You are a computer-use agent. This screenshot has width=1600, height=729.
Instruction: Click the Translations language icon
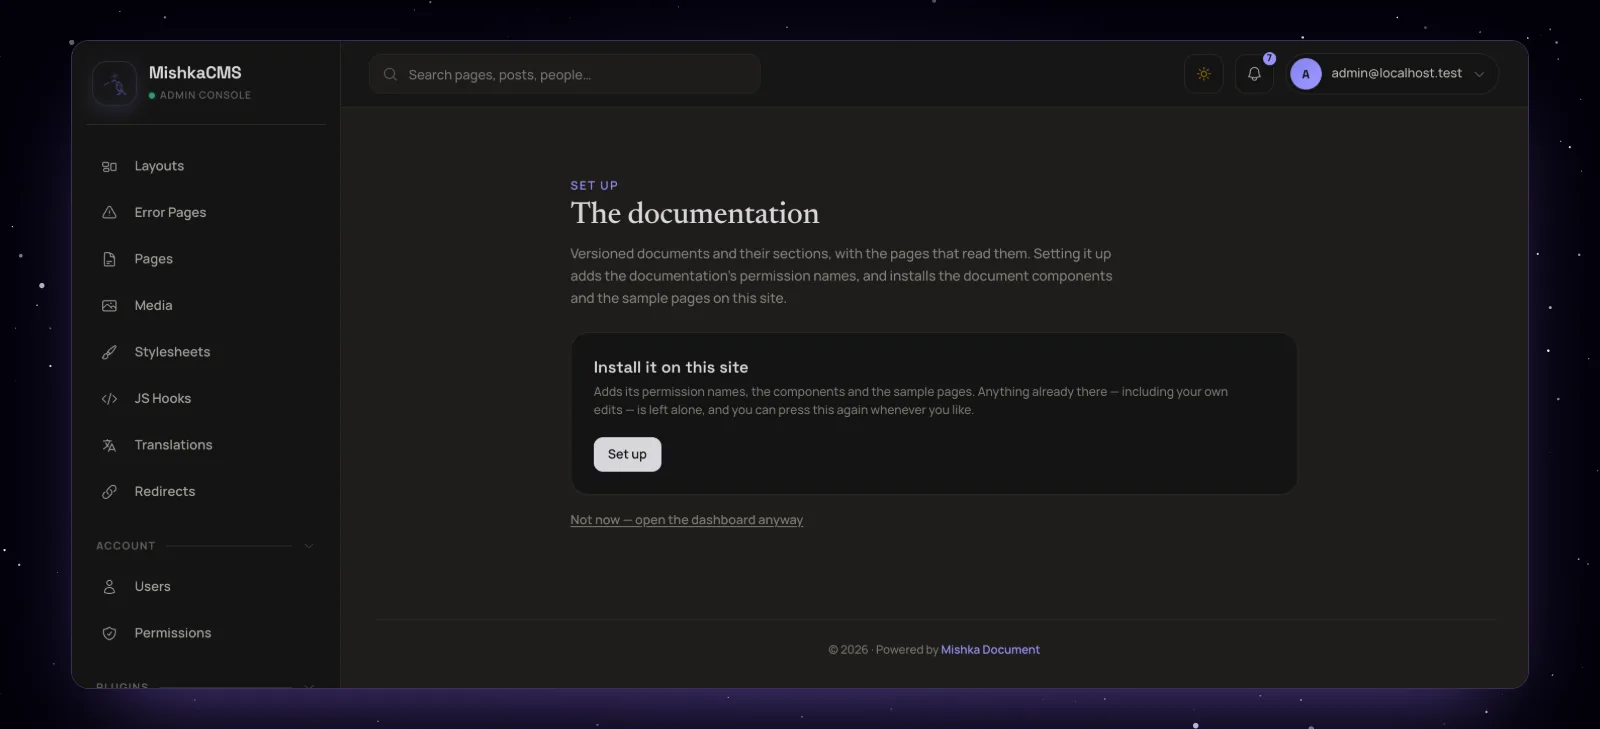click(x=110, y=445)
